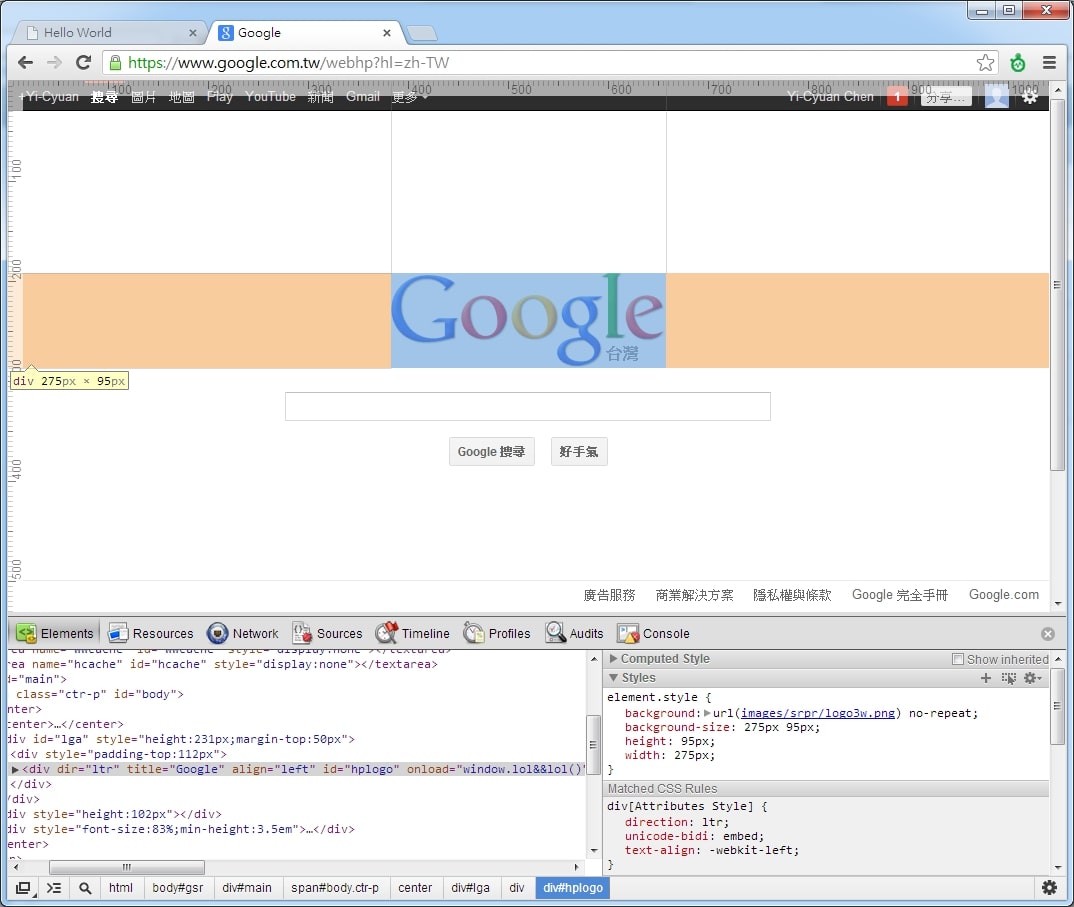Expand 更多 dropdown in top bar
Screen dimensions: 1074x907
[410, 97]
